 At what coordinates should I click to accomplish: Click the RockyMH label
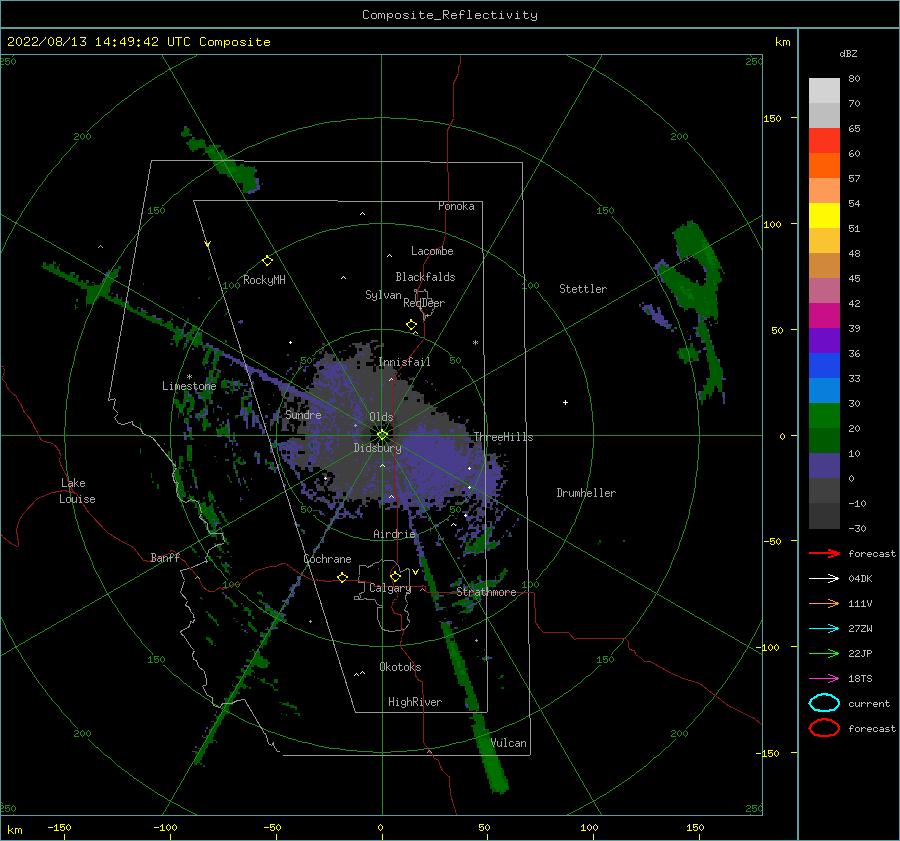pyautogui.click(x=264, y=280)
